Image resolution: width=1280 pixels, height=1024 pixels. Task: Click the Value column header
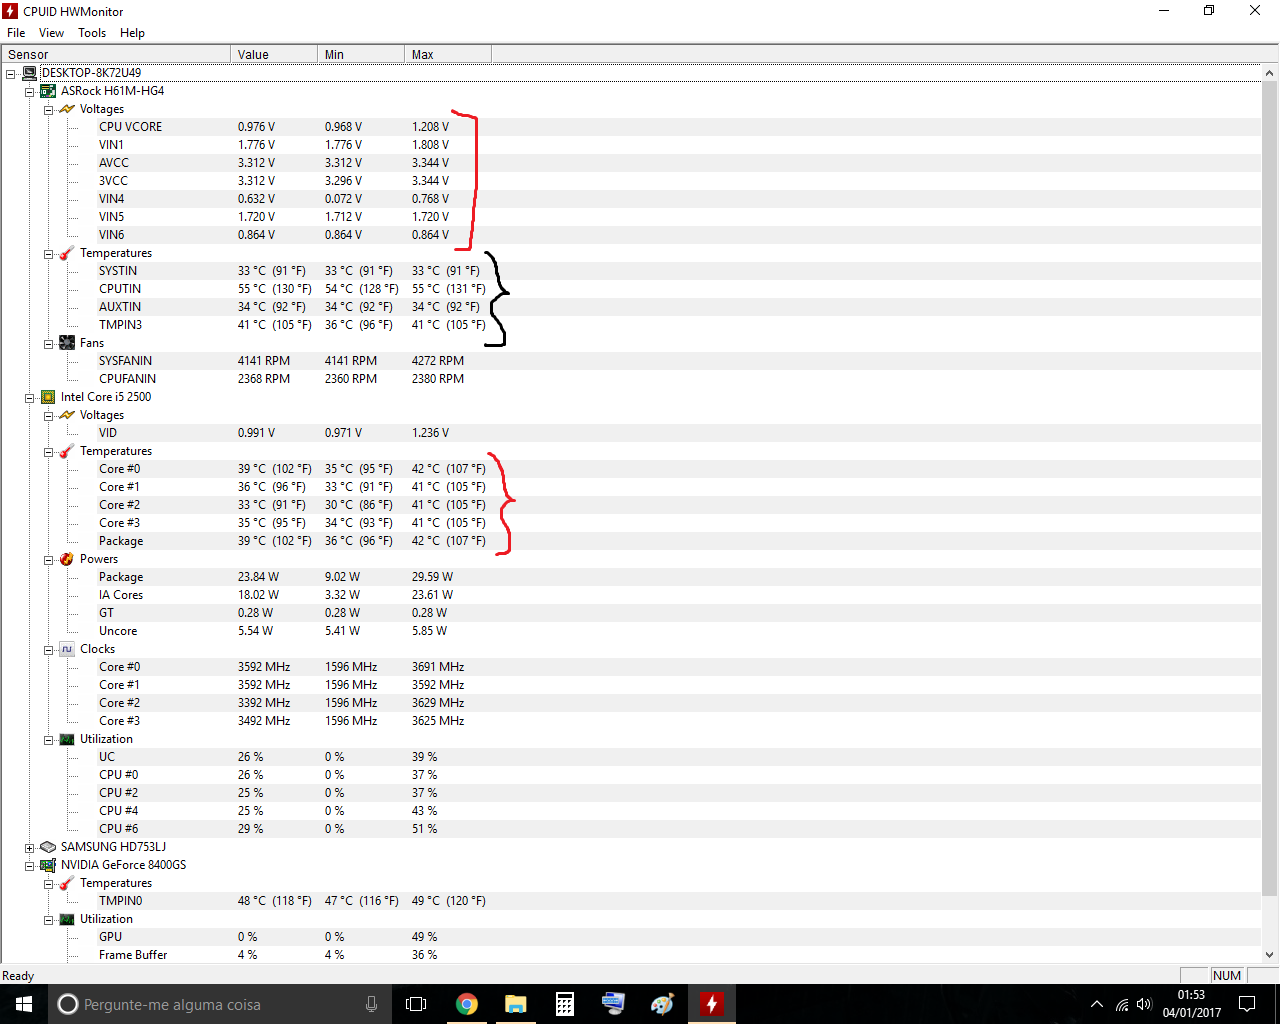point(274,54)
